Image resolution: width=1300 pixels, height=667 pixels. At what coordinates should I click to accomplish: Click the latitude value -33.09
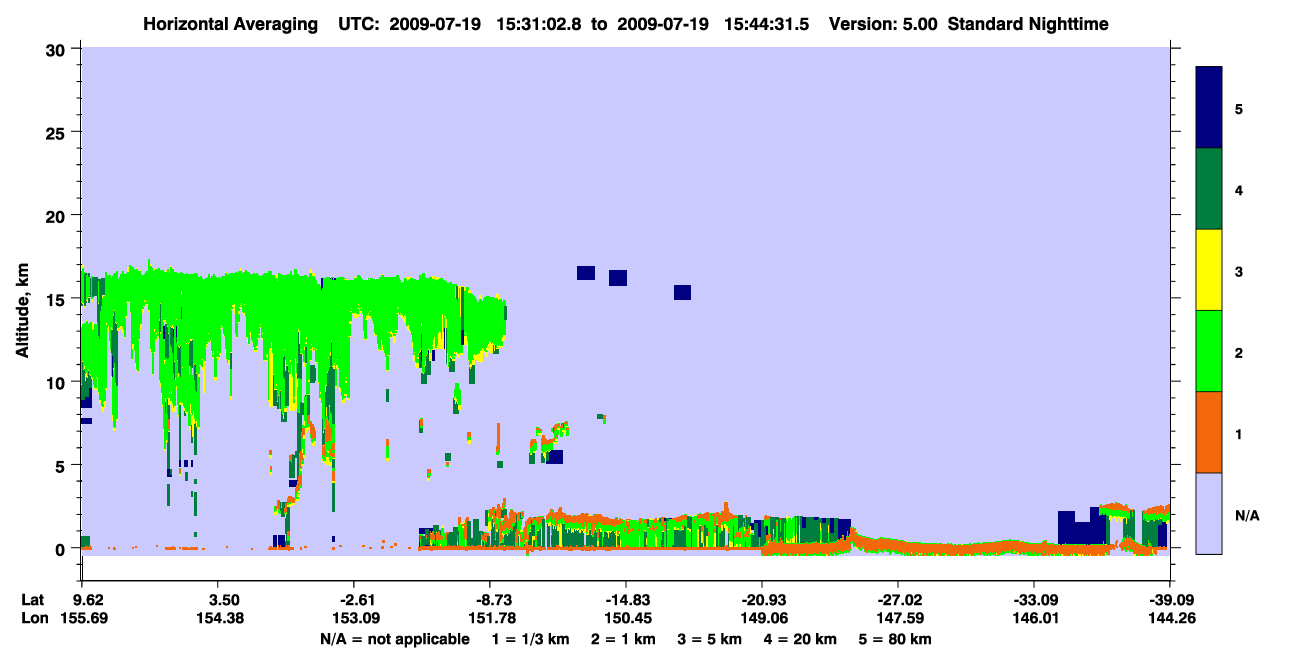coord(1034,600)
